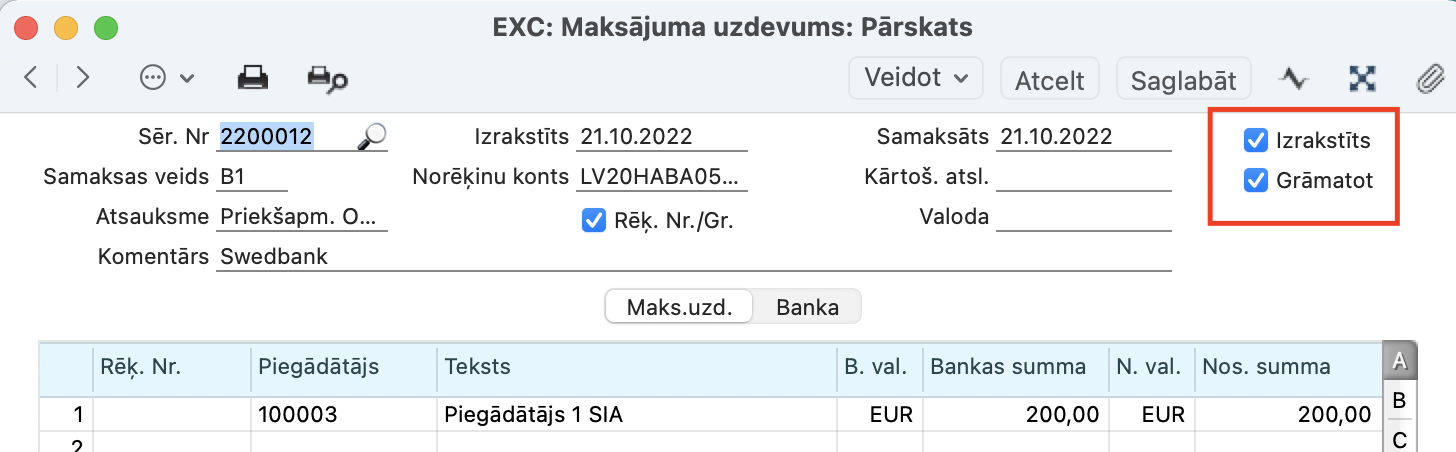Open the record links cross icon
Screen dimensions: 1456x452
(1361, 78)
